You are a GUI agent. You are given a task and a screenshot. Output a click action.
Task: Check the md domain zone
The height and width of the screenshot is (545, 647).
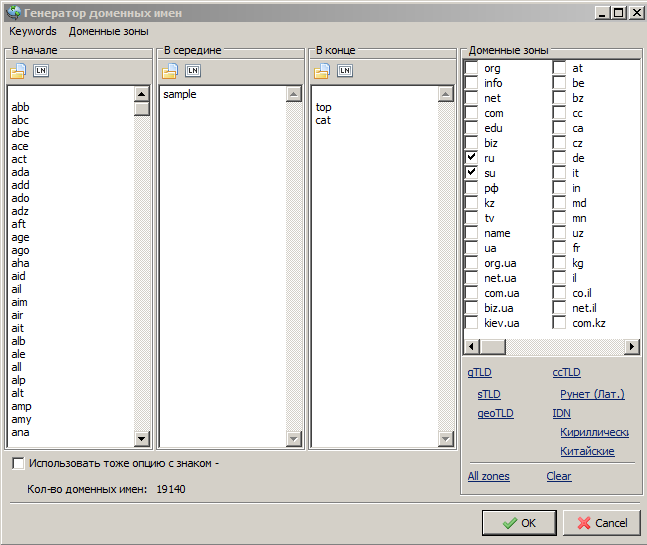tap(559, 203)
